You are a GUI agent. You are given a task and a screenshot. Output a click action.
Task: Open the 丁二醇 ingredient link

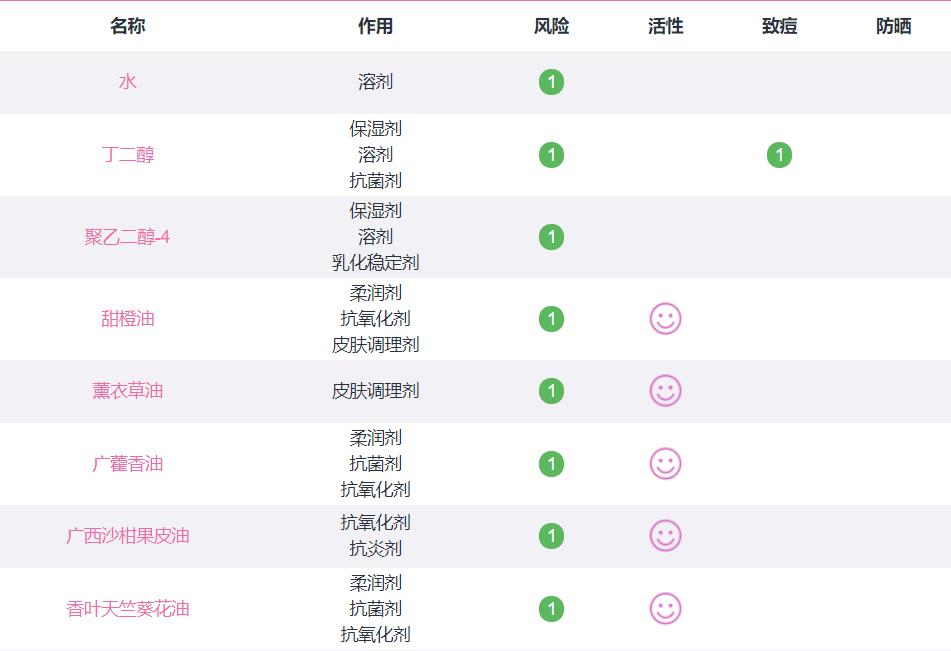pos(128,155)
